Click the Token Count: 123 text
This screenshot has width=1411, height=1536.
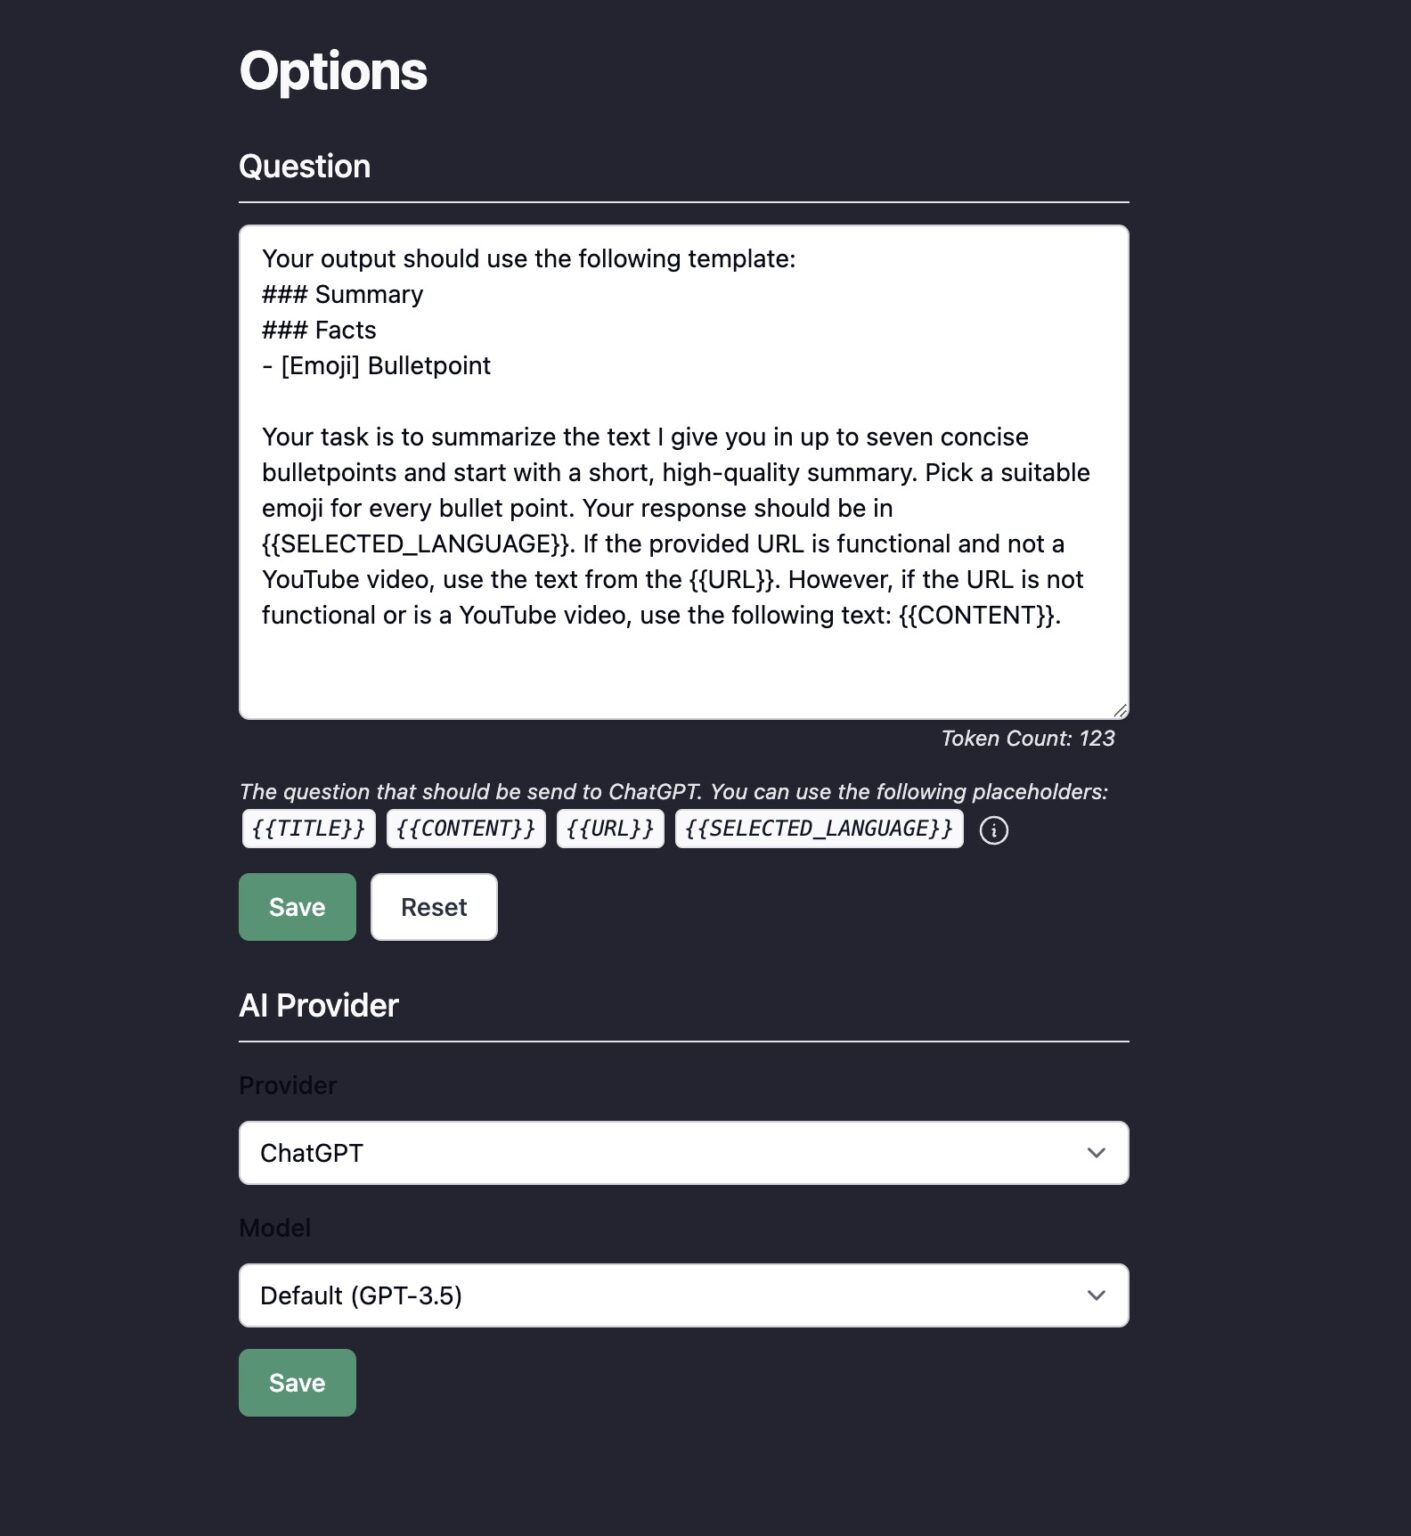click(x=1027, y=738)
